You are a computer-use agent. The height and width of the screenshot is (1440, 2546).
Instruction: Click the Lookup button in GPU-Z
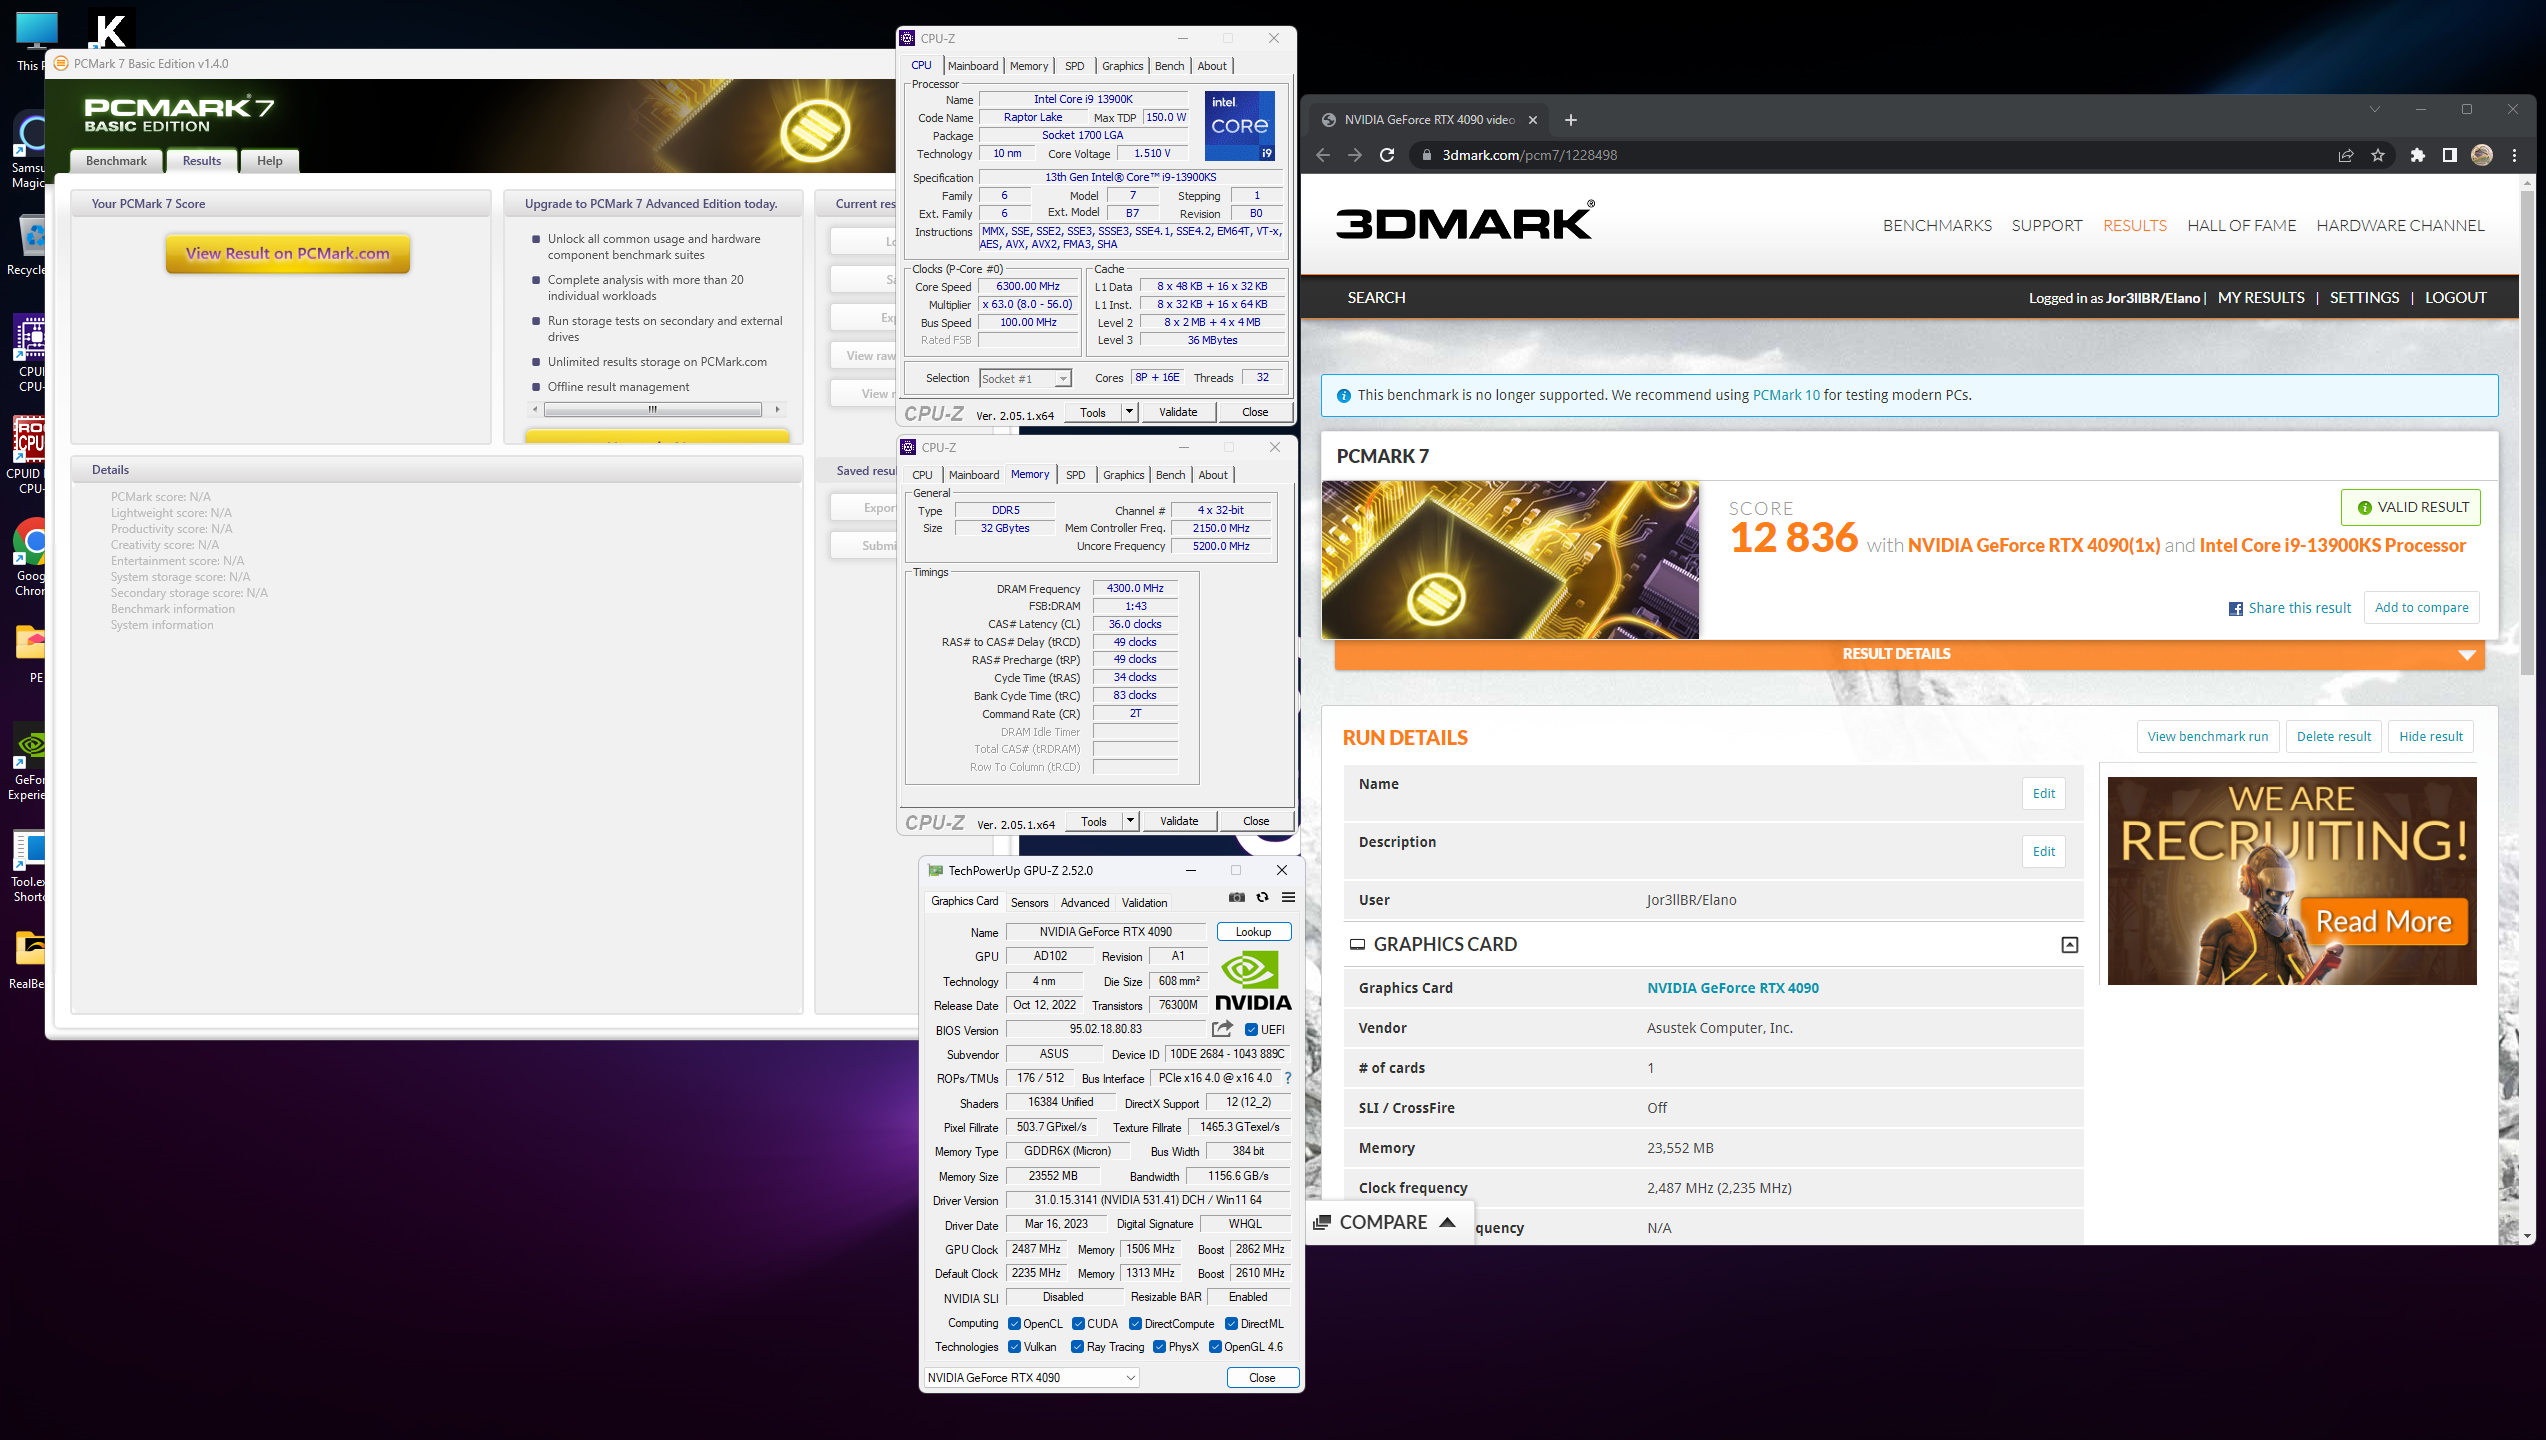1253,932
